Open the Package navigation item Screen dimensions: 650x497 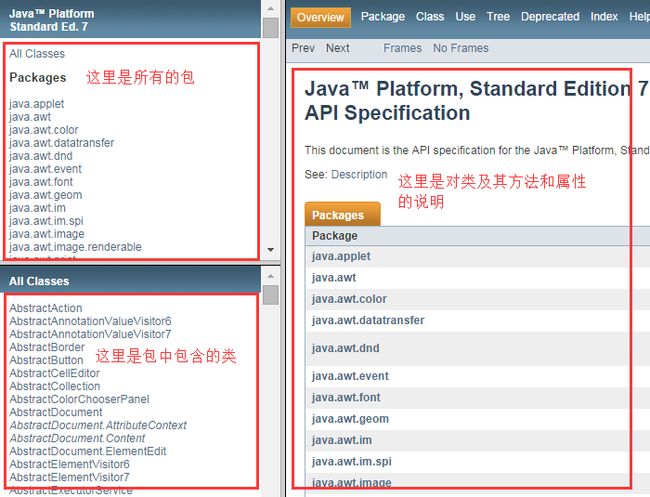point(383,17)
